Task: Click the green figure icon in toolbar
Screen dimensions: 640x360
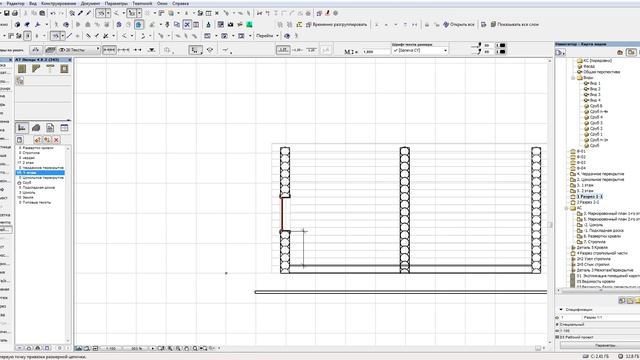Action: point(249,24)
